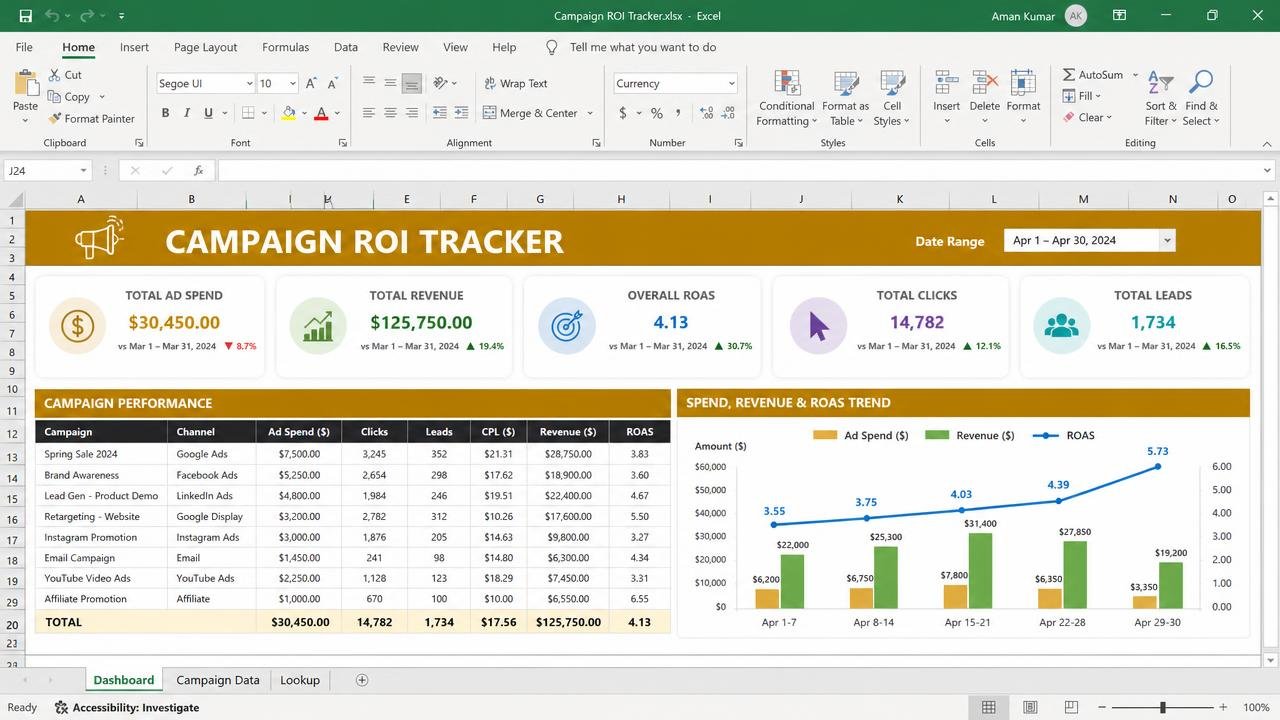Viewport: 1280px width, 720px height.
Task: Click the Format as Table icon
Action: coord(846,84)
